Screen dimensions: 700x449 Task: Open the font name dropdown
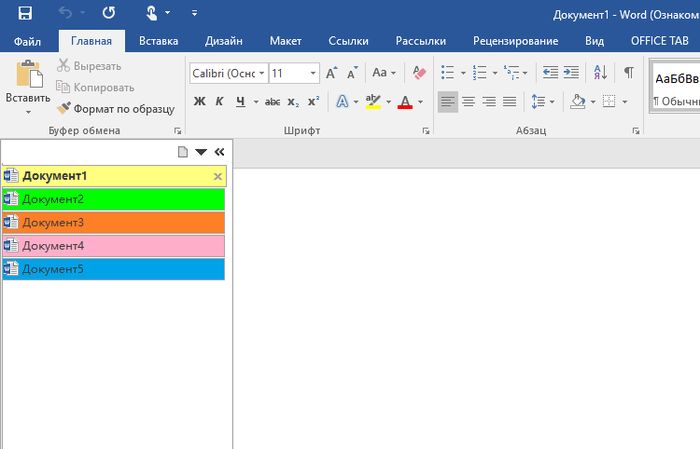[x=262, y=73]
